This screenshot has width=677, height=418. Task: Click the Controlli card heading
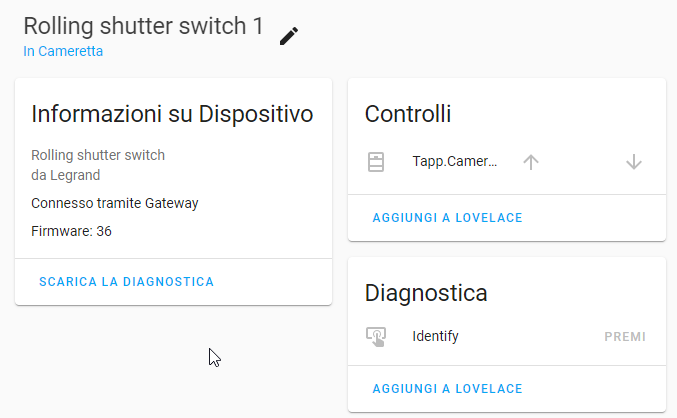click(408, 114)
